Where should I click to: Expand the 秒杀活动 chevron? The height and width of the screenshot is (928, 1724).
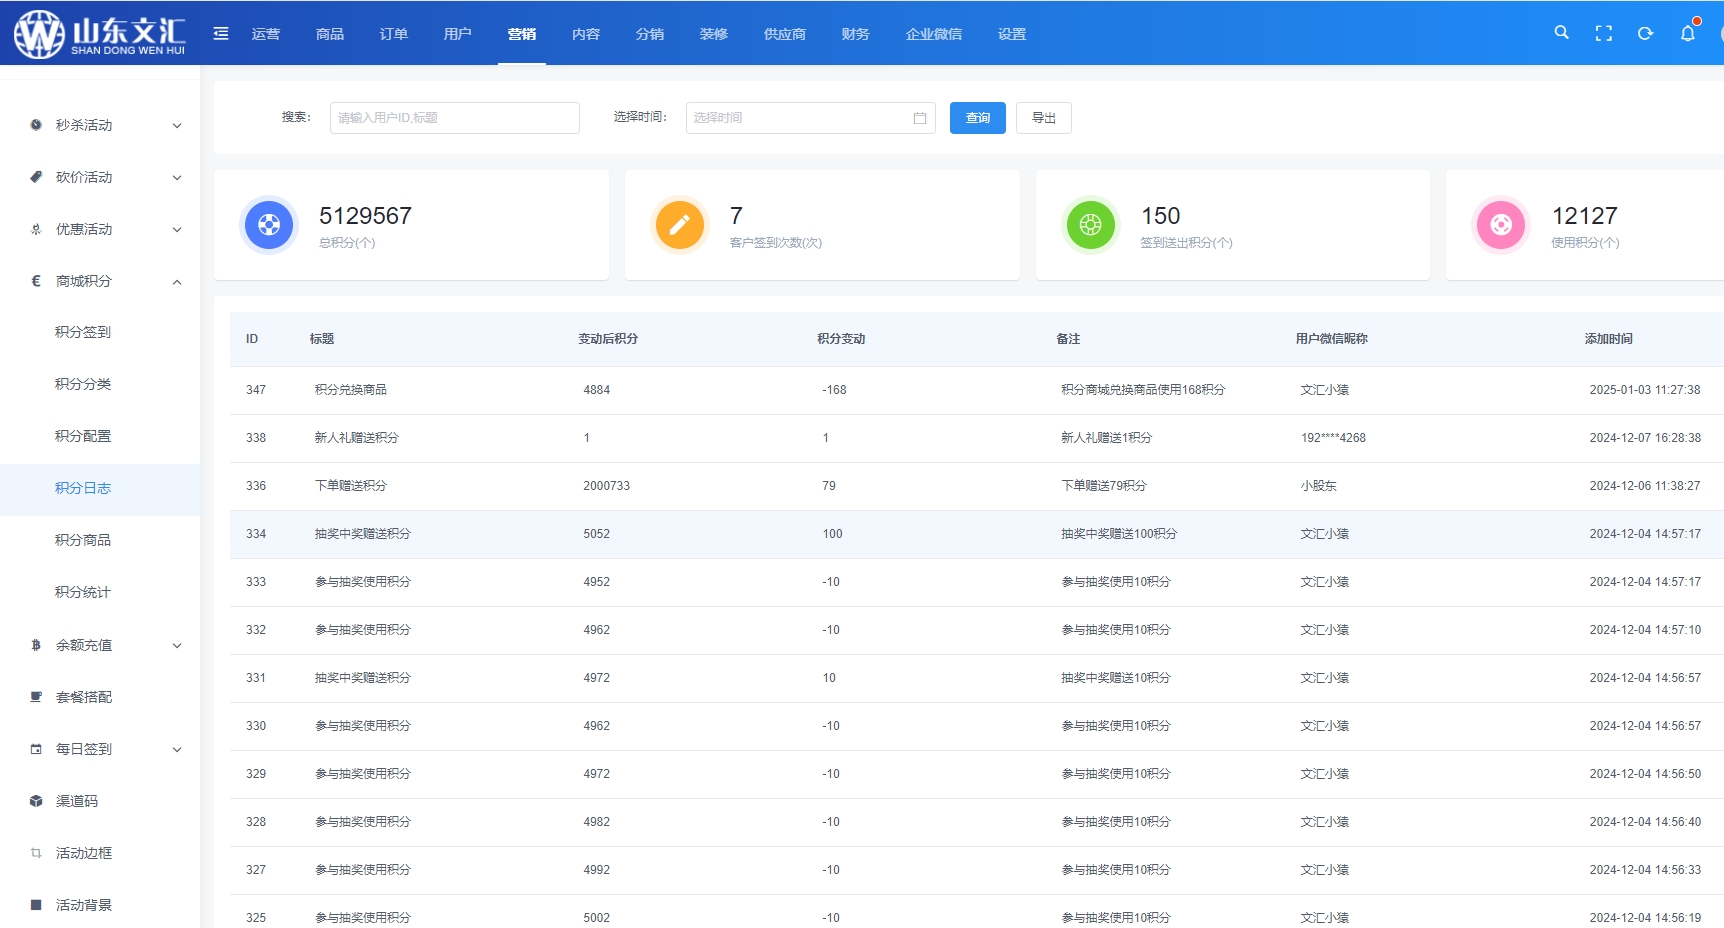pos(177,125)
